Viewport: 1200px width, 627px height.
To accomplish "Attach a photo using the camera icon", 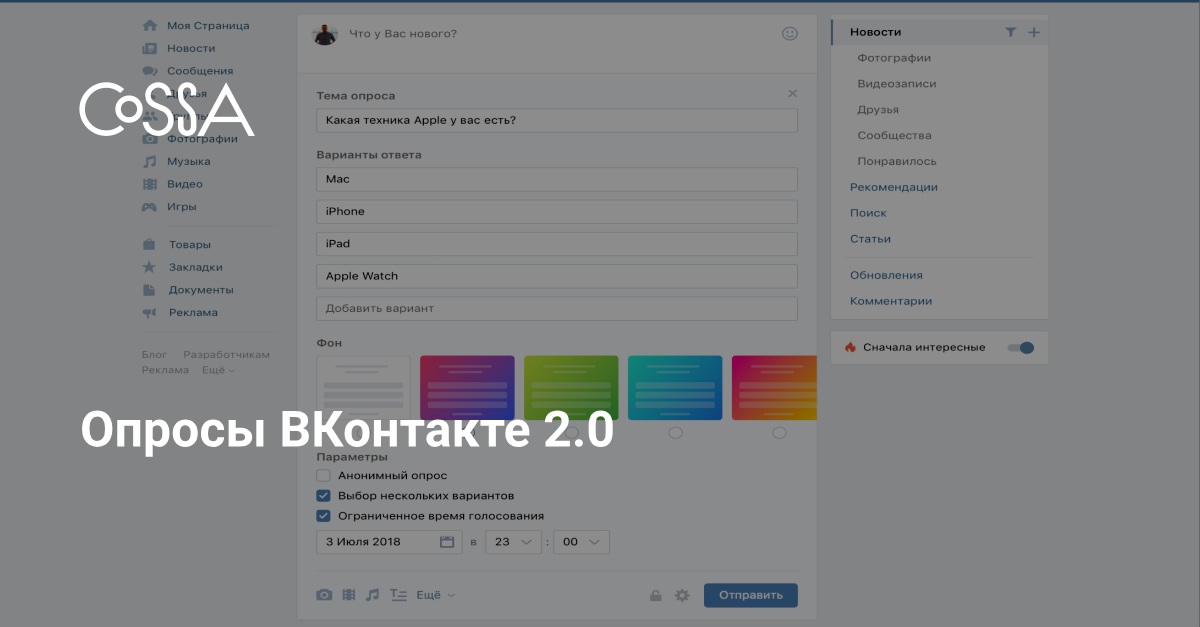I will (324, 595).
